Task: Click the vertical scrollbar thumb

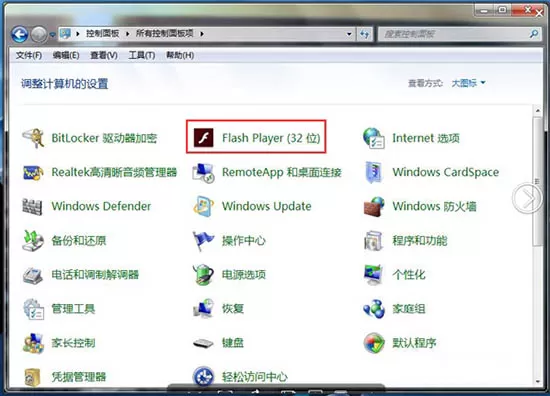Action: [x=538, y=182]
